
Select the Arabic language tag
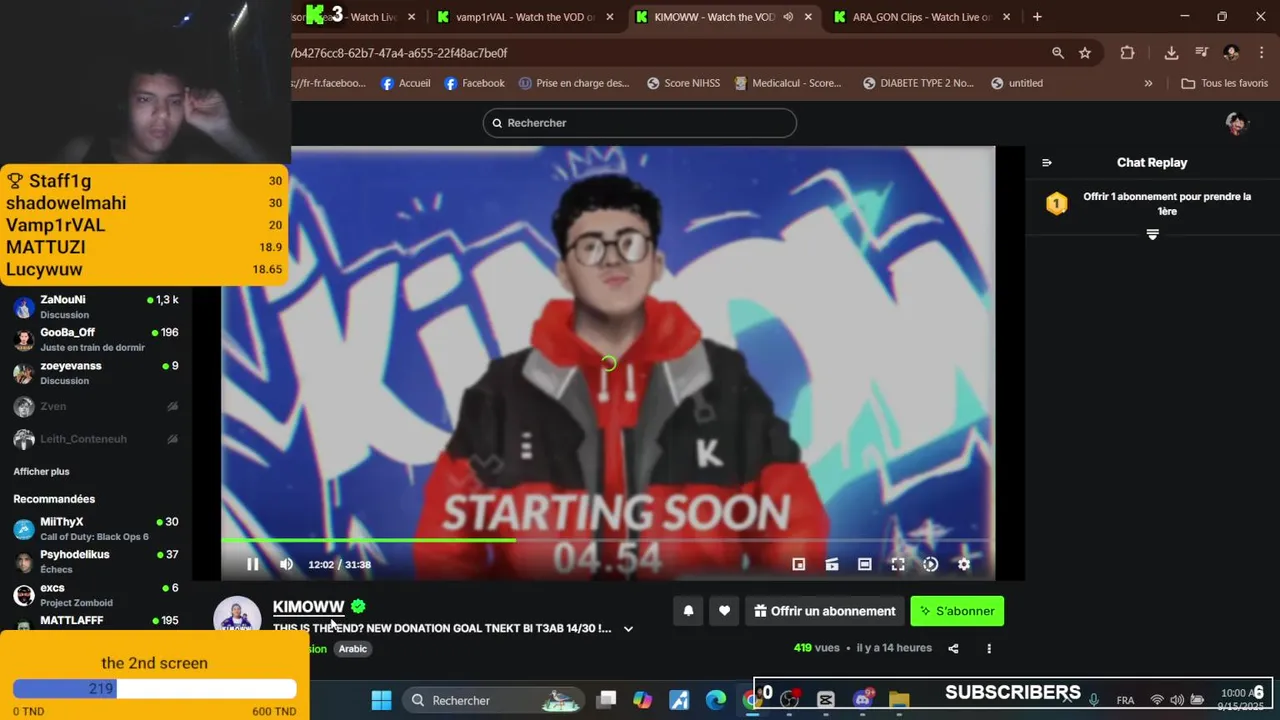353,649
